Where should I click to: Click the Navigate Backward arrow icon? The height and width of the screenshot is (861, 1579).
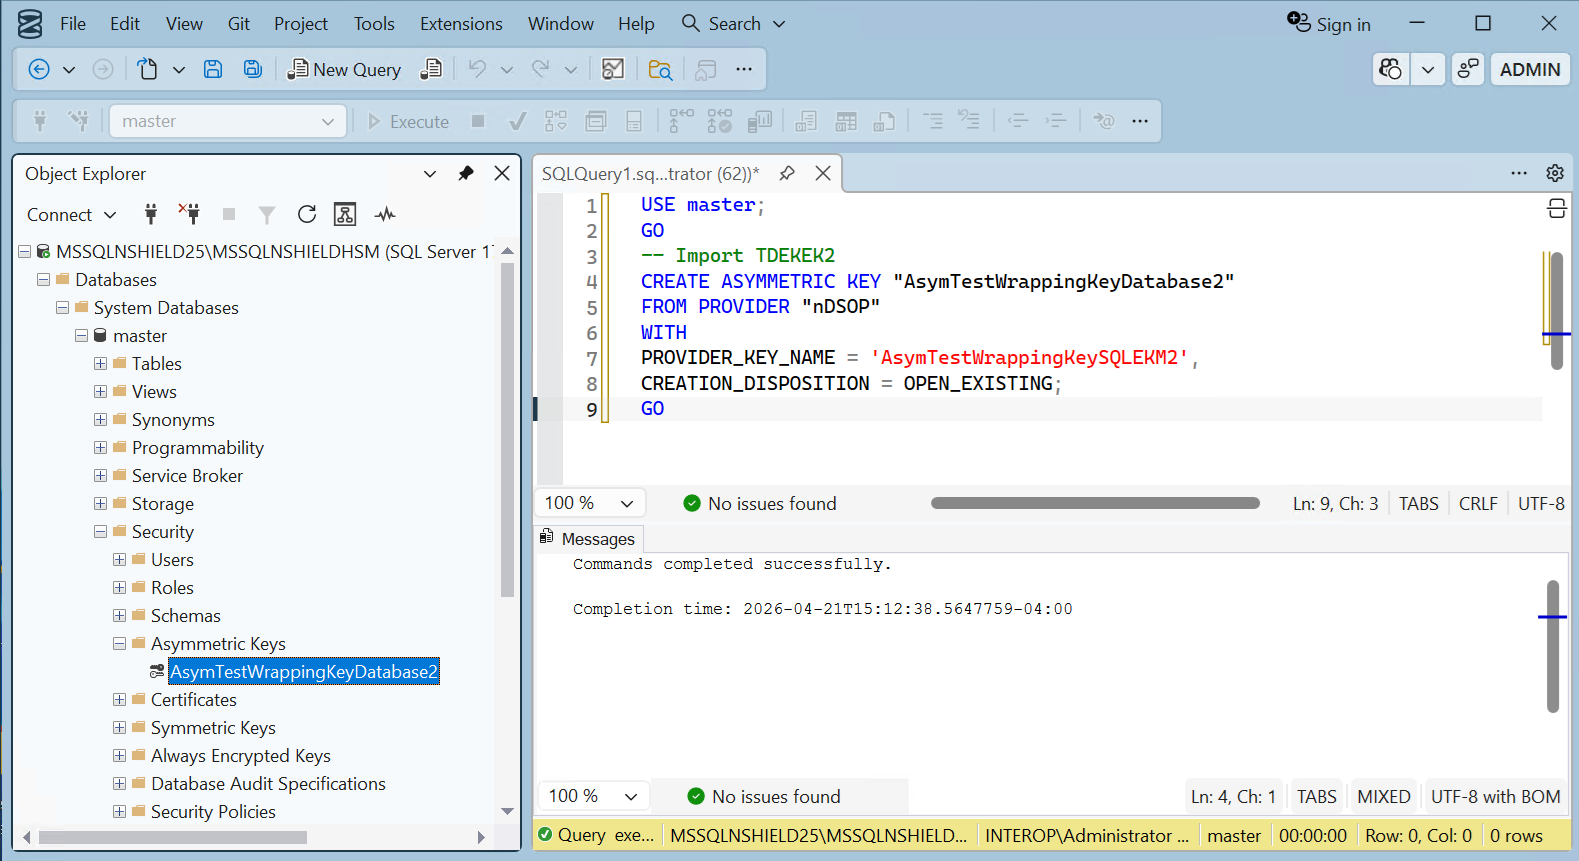[x=39, y=69]
